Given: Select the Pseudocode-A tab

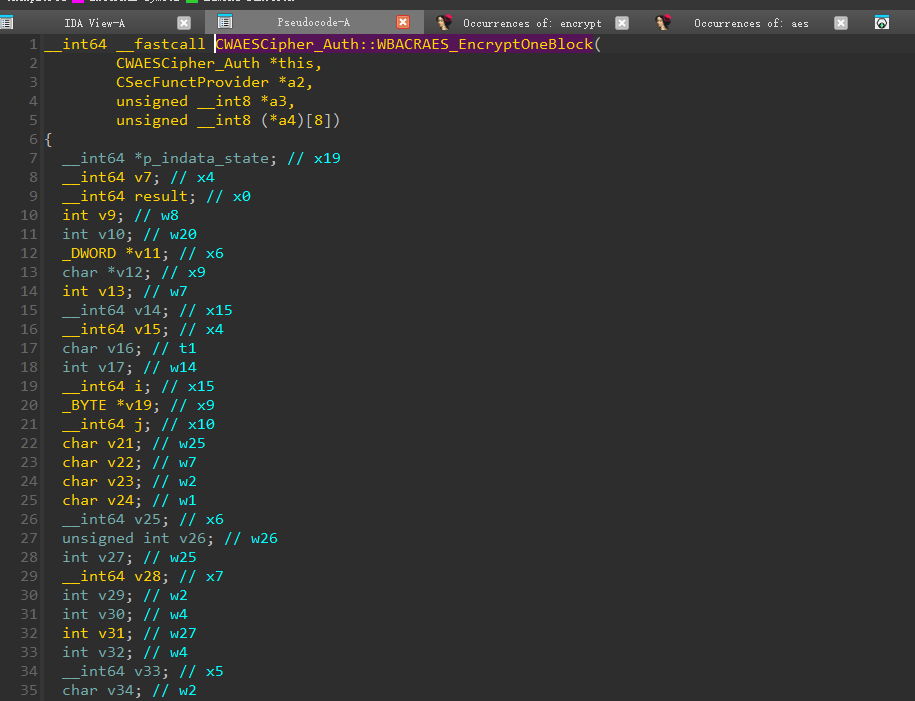Looking at the screenshot, I should coord(313,23).
